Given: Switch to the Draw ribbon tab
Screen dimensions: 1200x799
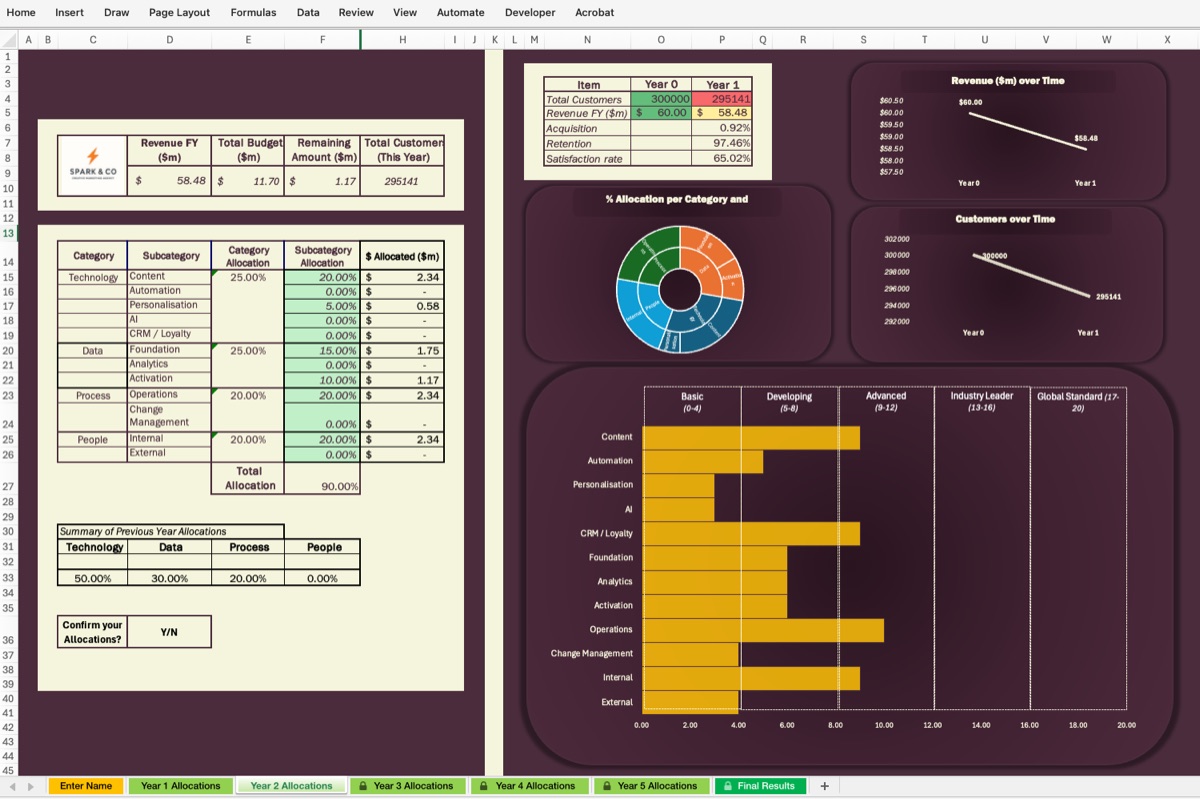Looking at the screenshot, I should 117,12.
